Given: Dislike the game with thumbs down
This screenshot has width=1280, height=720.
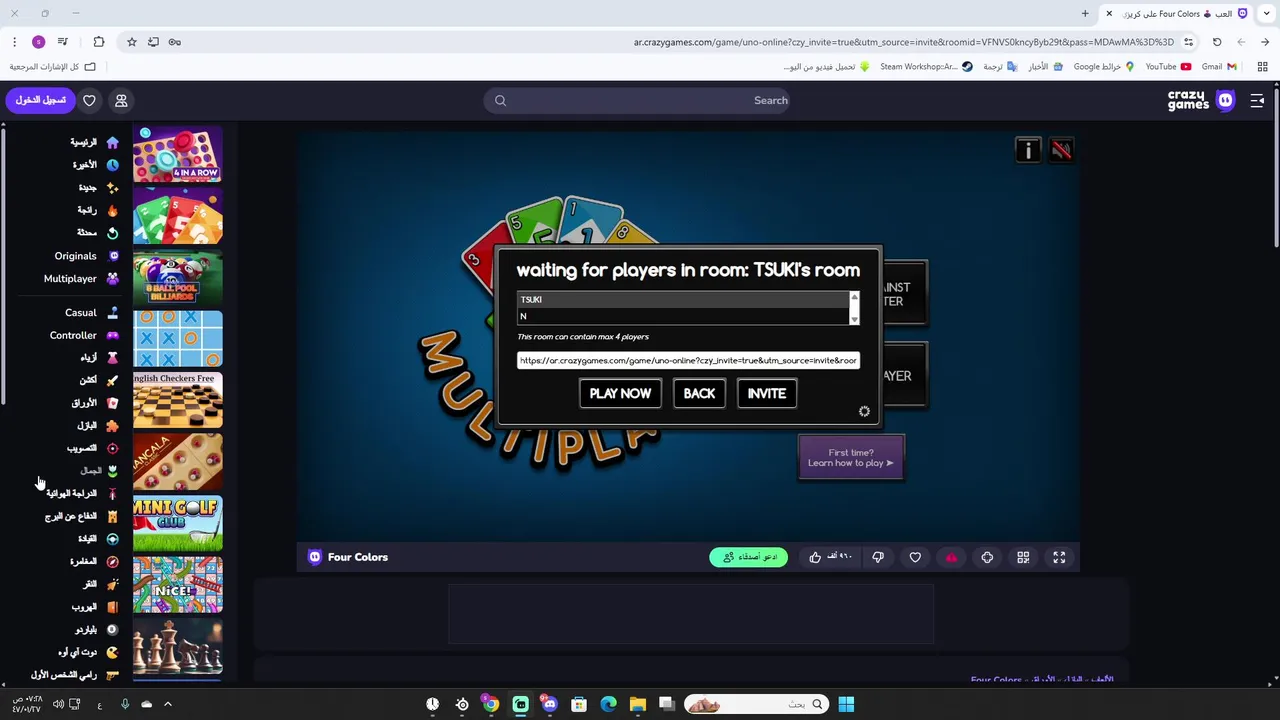Looking at the screenshot, I should click(878, 557).
